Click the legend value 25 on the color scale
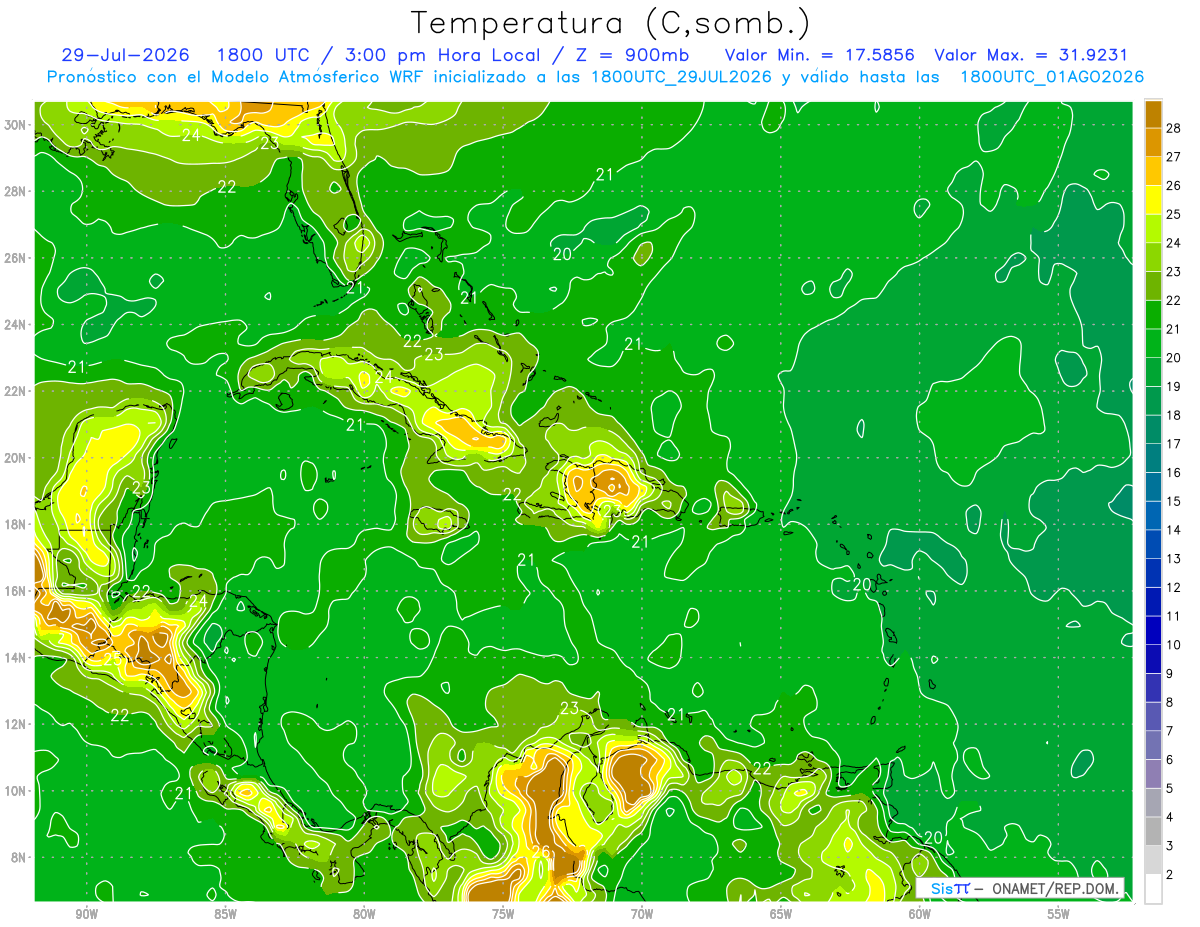Screen dimensions: 1200x927 1174,214
